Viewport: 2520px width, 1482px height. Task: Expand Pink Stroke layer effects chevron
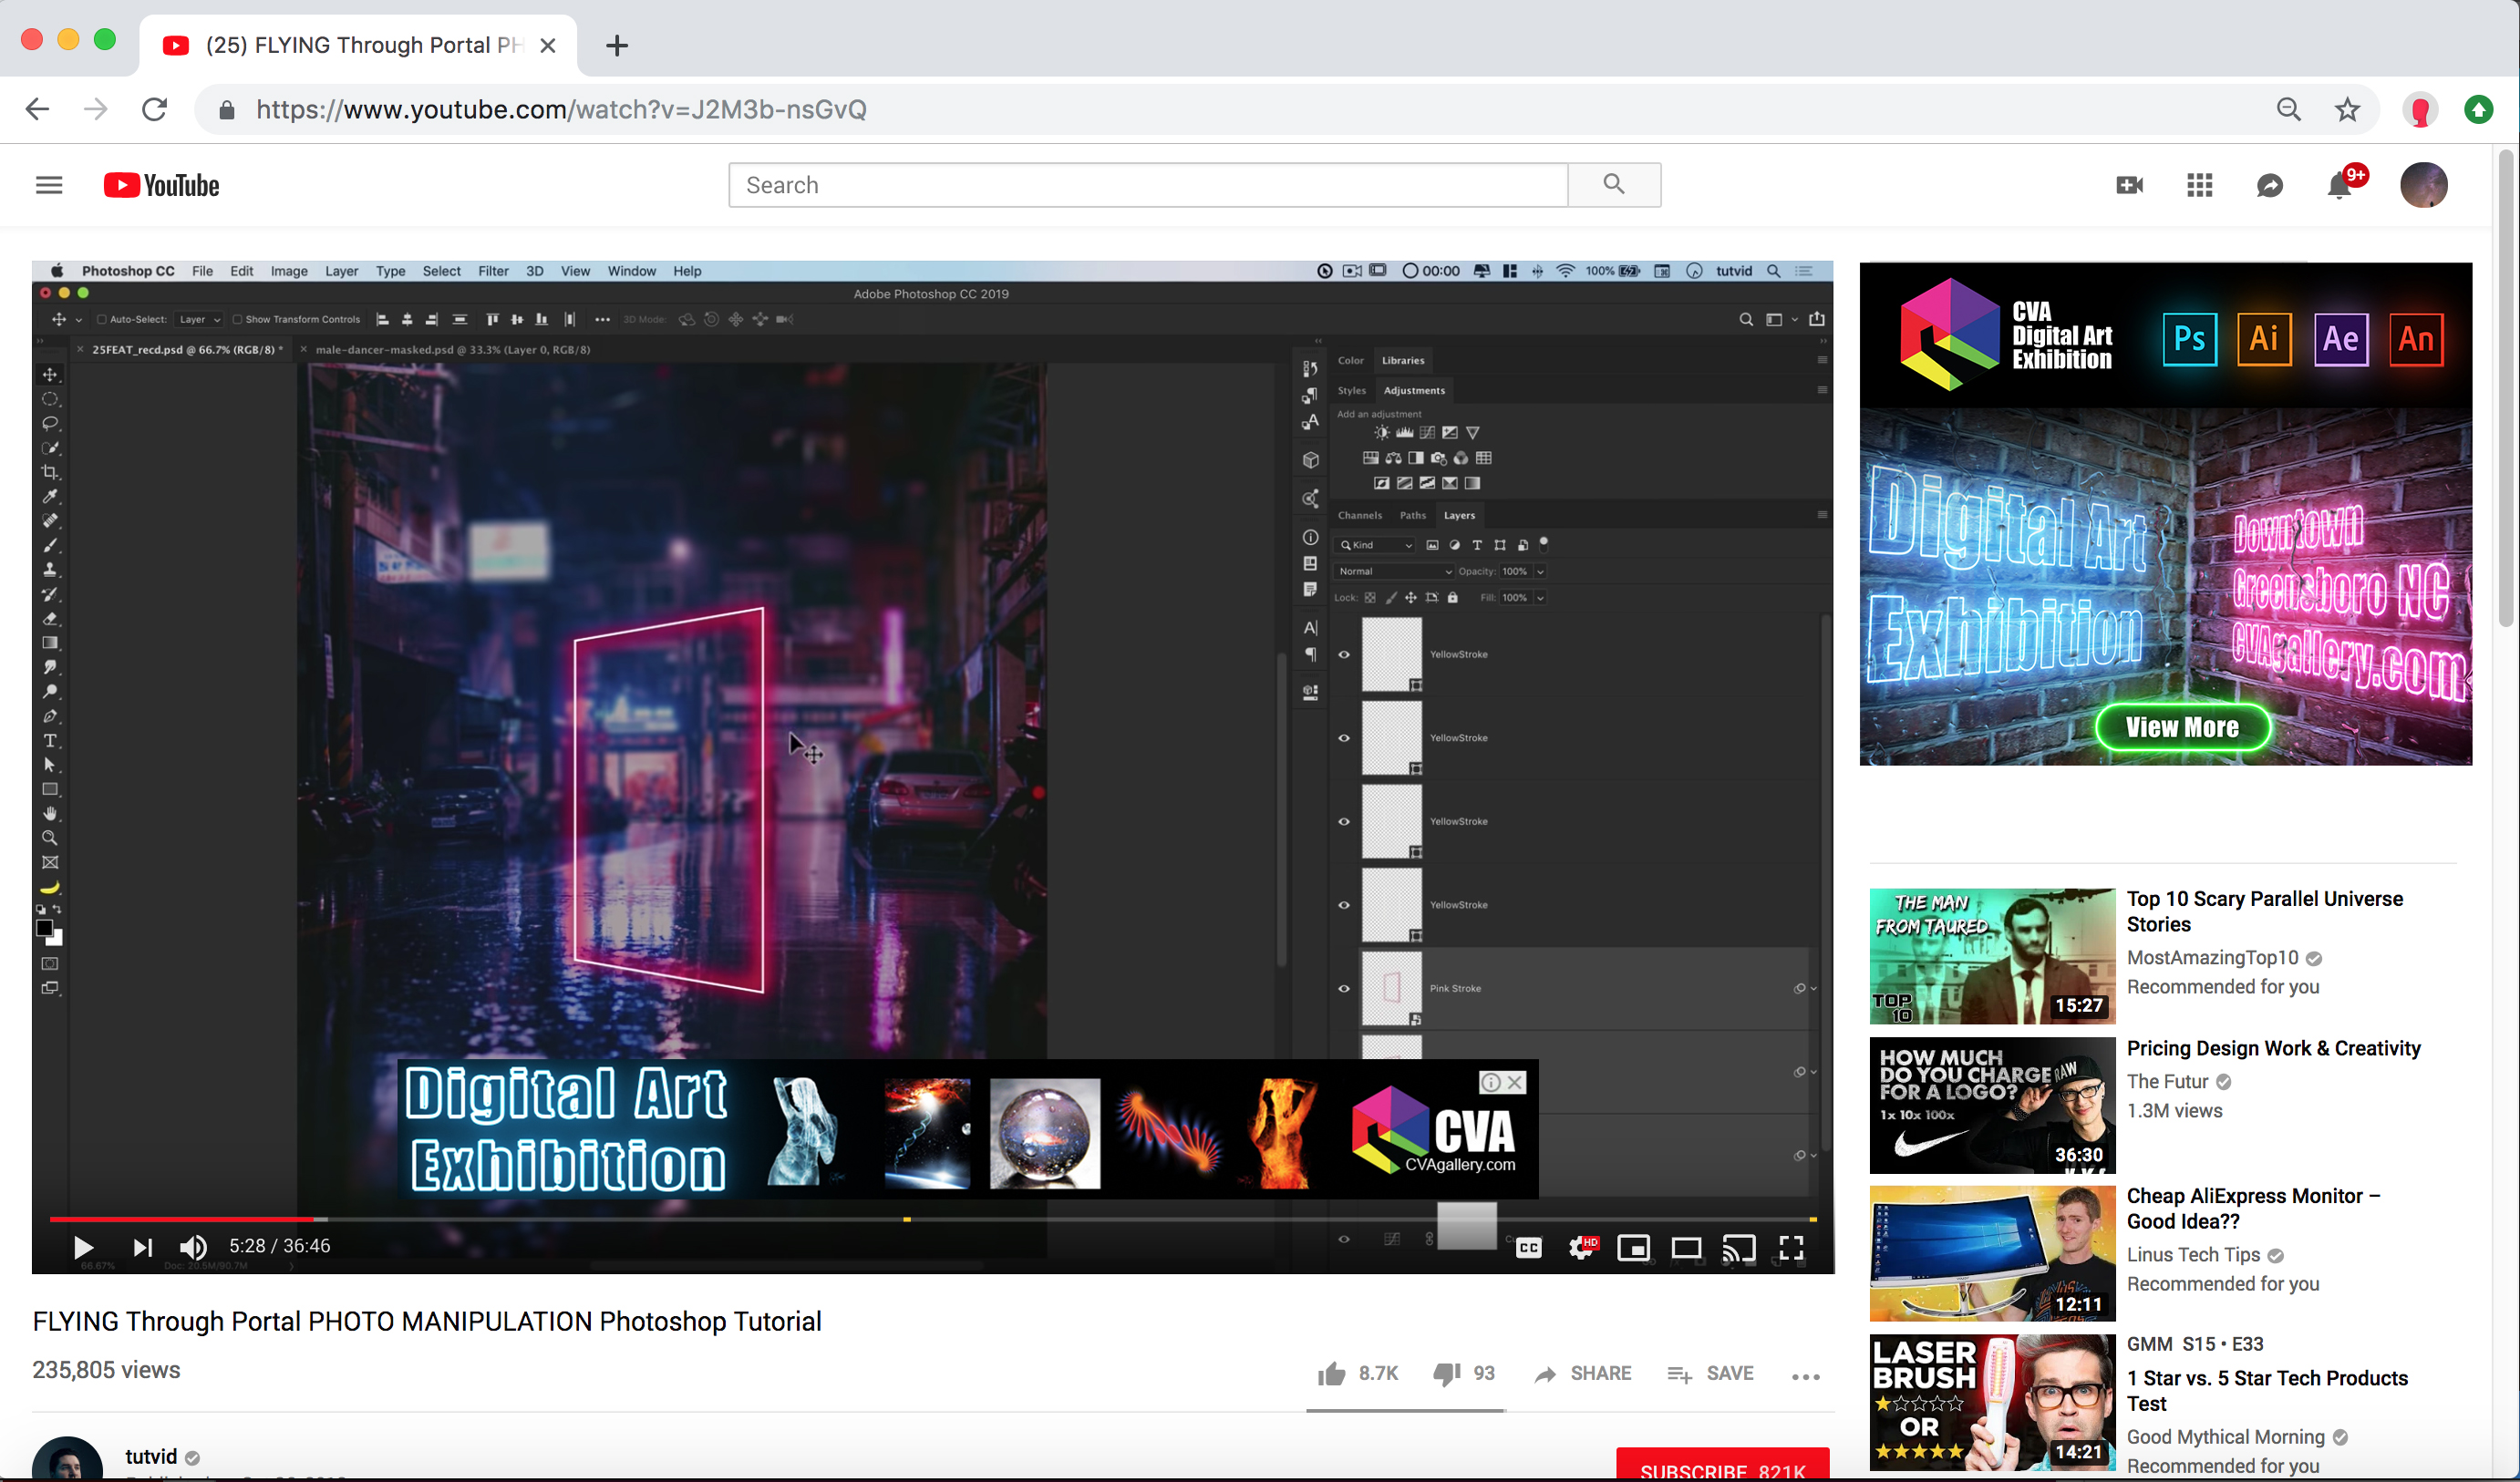1813,989
